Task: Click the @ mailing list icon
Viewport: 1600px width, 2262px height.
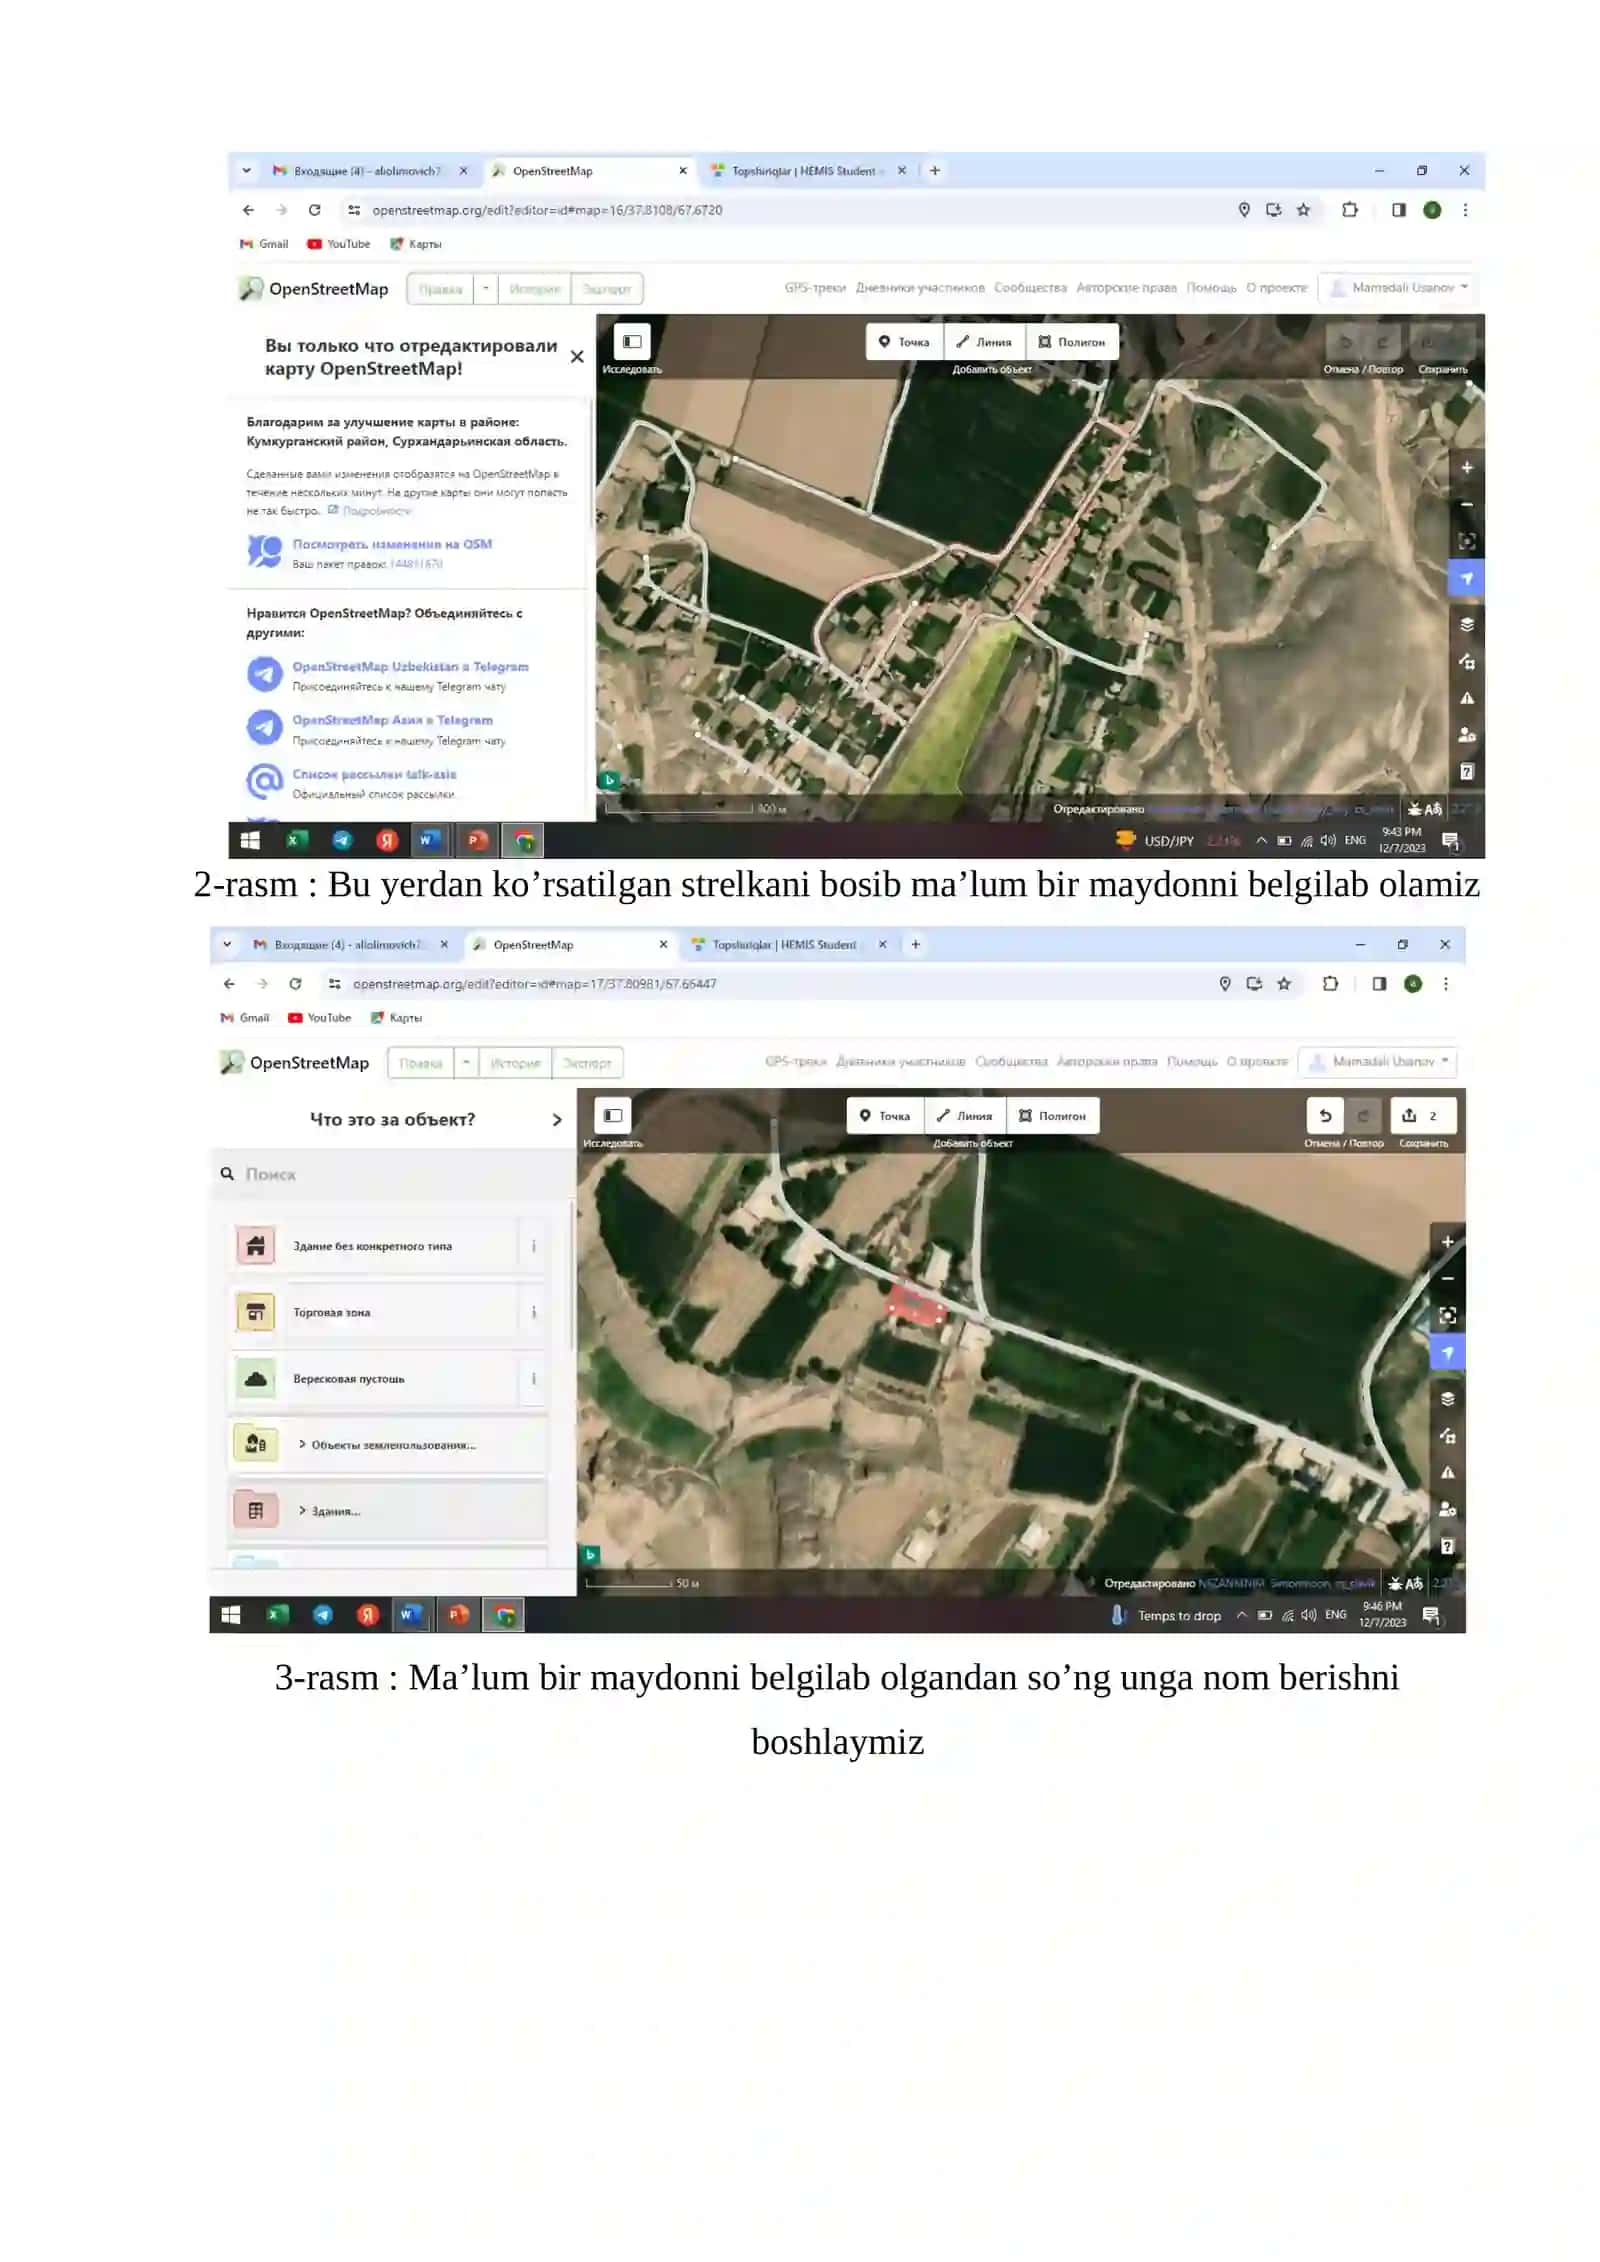Action: pyautogui.click(x=265, y=781)
